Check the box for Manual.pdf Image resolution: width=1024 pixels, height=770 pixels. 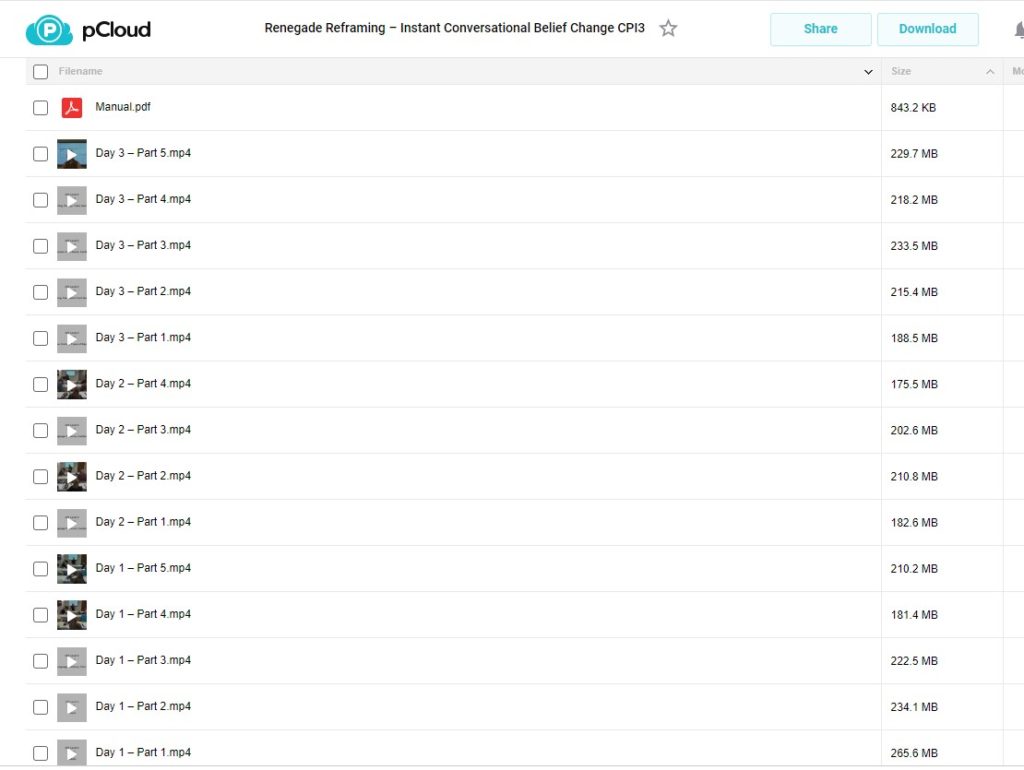tap(40, 108)
